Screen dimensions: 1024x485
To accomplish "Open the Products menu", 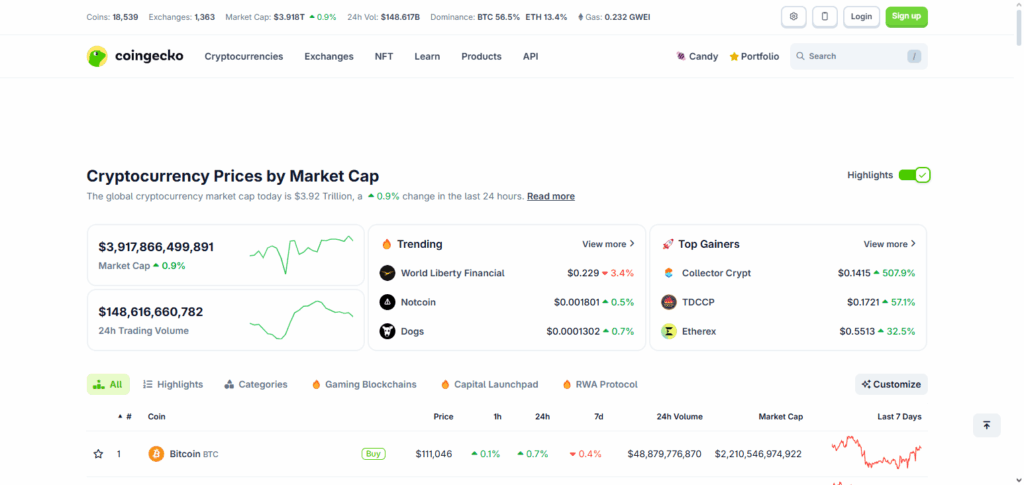I will (x=481, y=57).
